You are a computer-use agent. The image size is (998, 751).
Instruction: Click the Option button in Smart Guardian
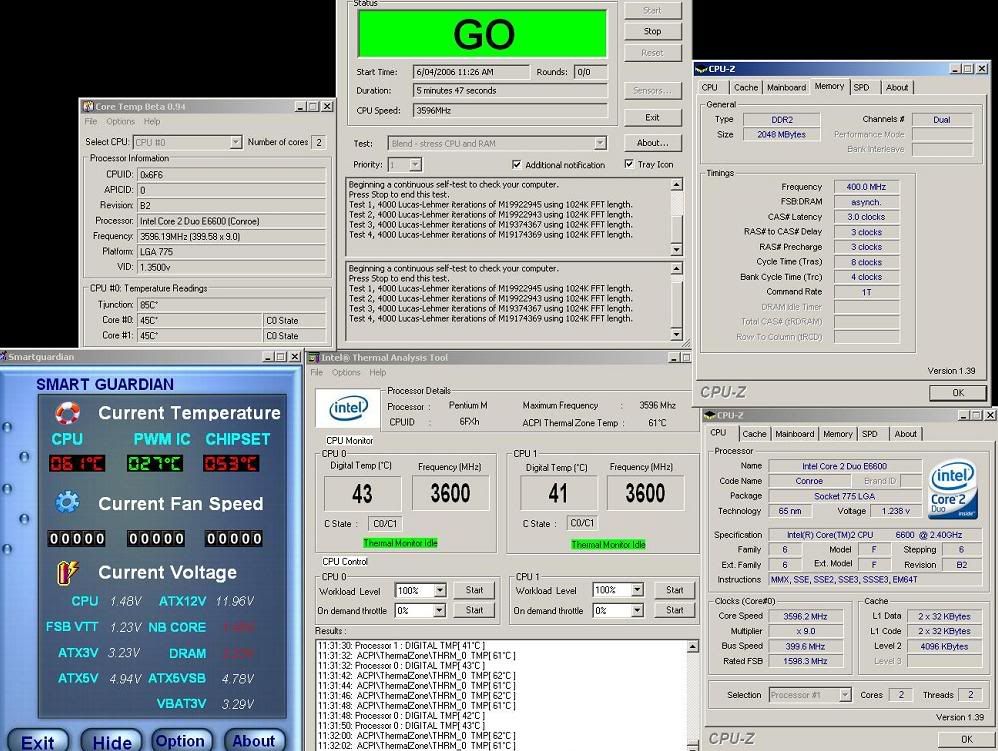tap(180, 741)
